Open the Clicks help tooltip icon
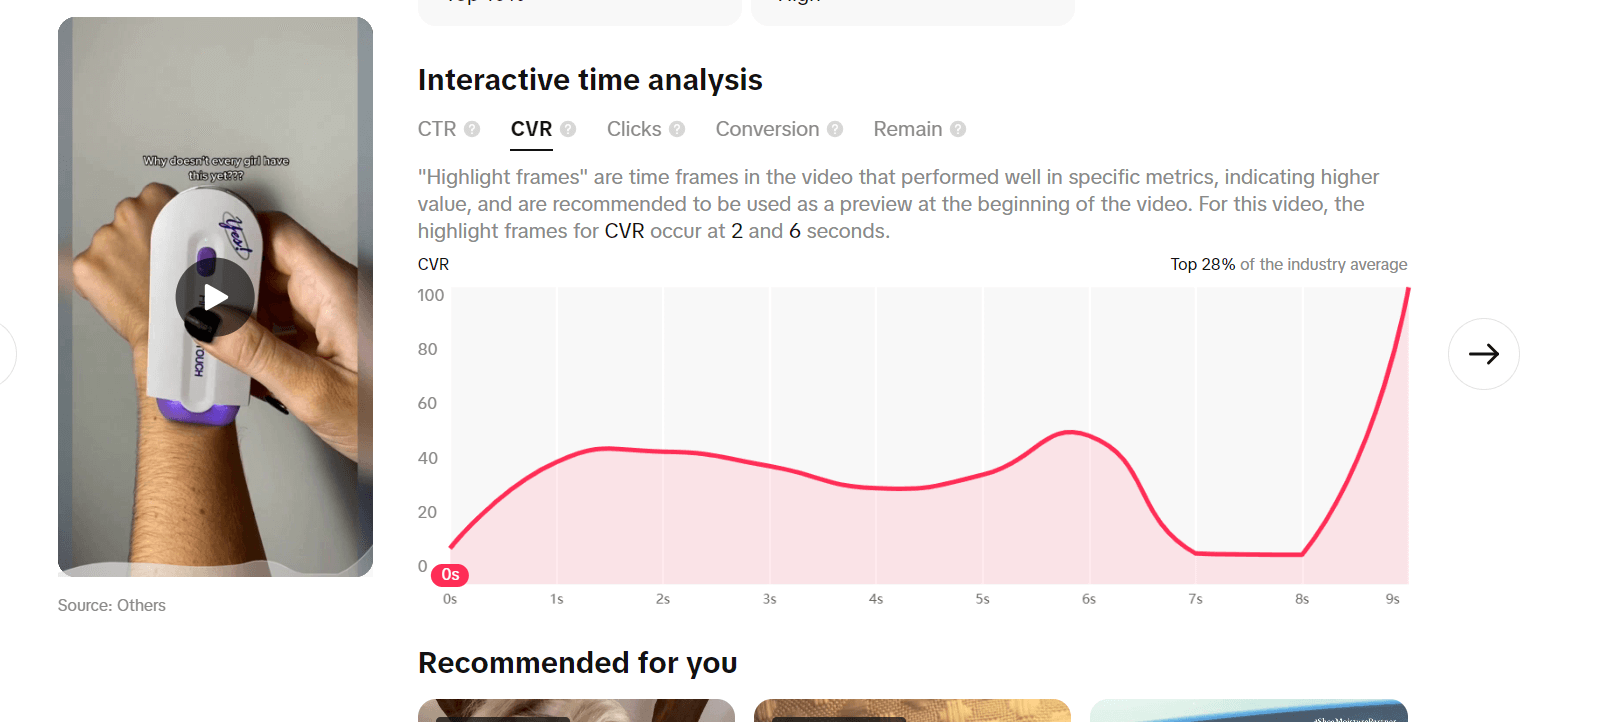The height and width of the screenshot is (722, 1597). click(677, 129)
